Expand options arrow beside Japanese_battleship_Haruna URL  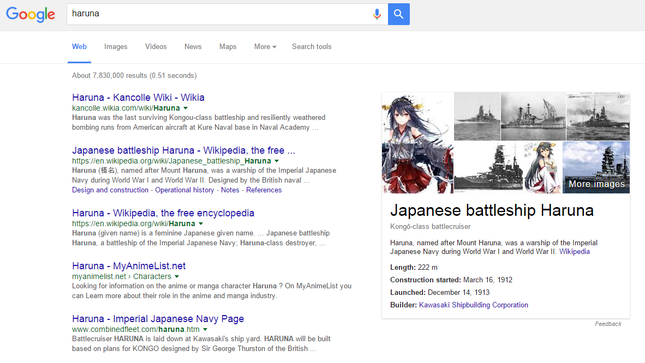(x=276, y=161)
